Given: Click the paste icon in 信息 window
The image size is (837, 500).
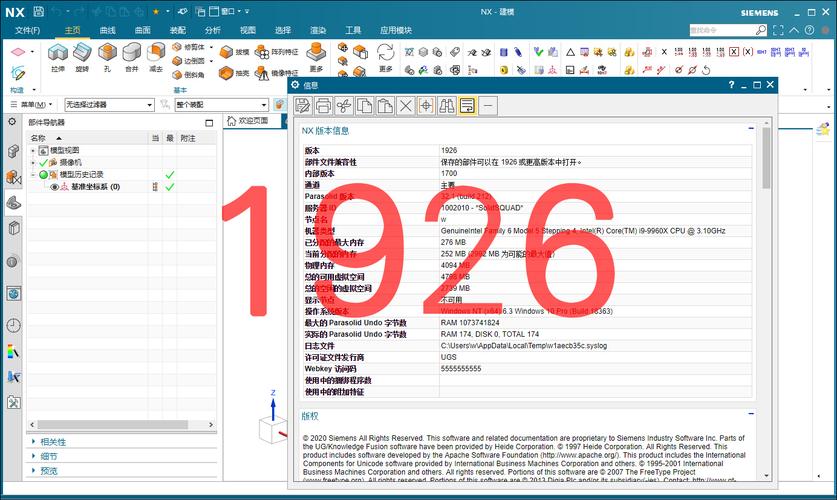Looking at the screenshot, I should point(385,106).
